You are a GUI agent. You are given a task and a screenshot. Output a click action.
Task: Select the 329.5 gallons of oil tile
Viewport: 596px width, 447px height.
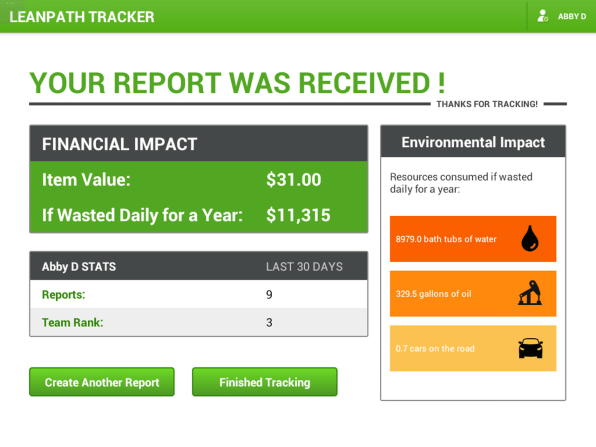click(473, 293)
